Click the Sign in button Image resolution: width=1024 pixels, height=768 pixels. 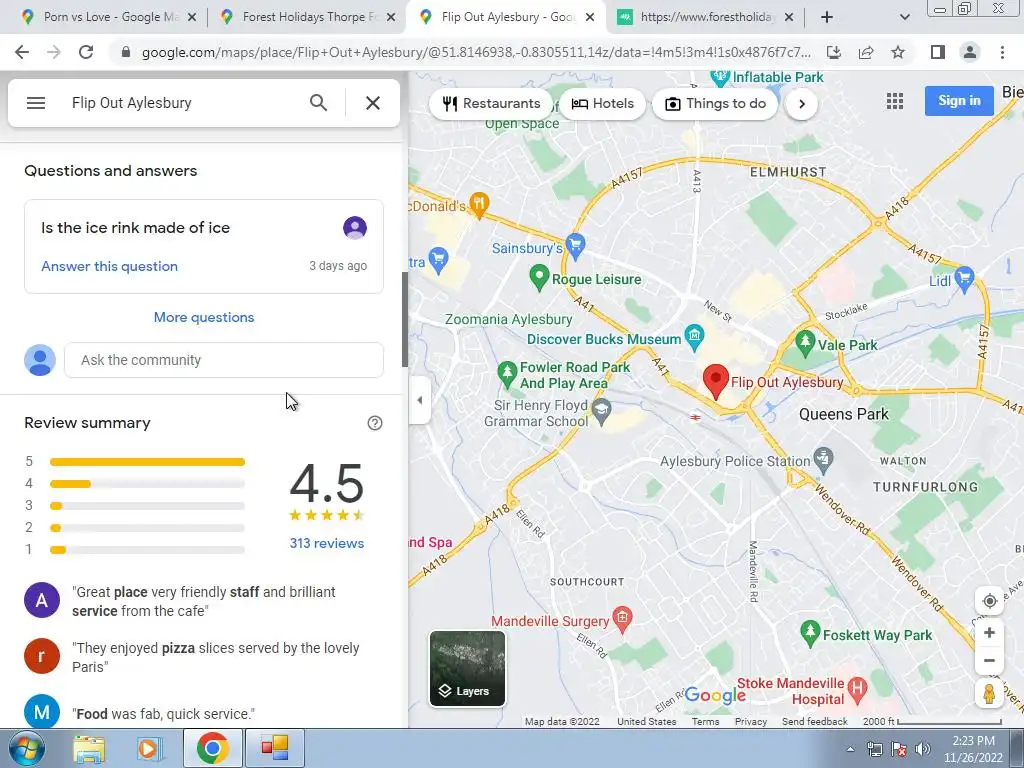tap(959, 101)
